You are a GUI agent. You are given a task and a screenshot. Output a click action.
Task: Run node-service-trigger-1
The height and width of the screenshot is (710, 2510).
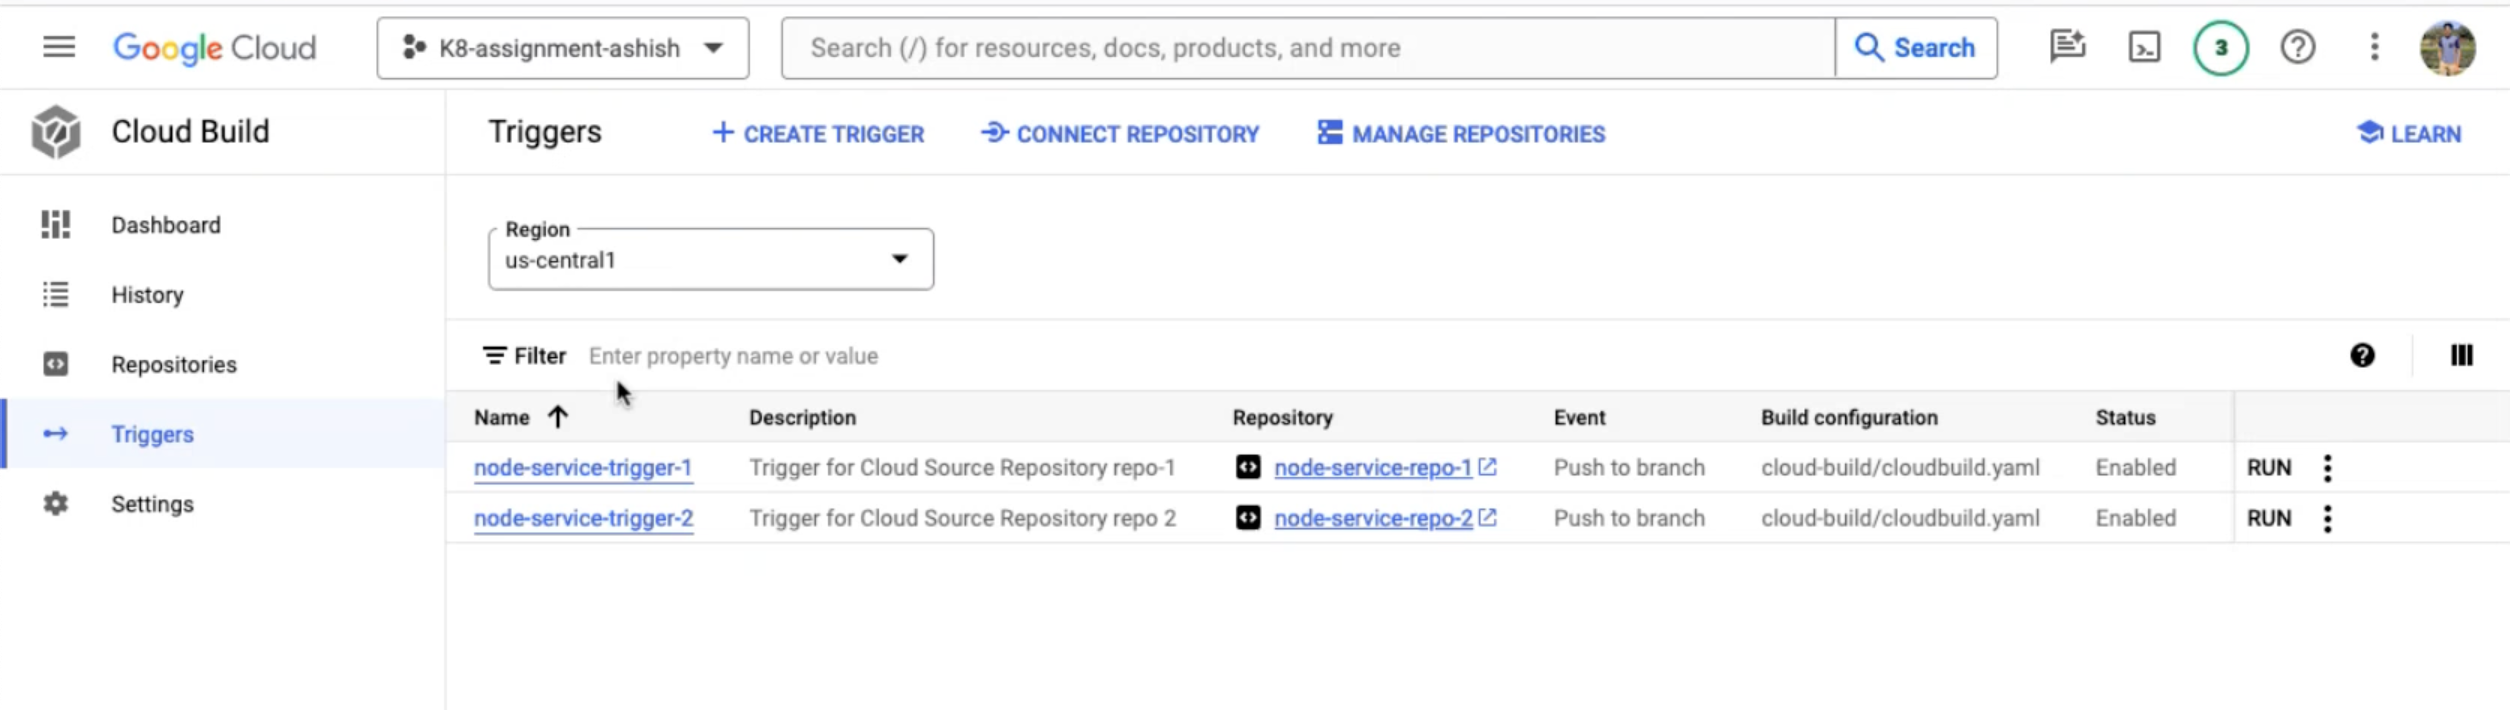click(x=2268, y=468)
